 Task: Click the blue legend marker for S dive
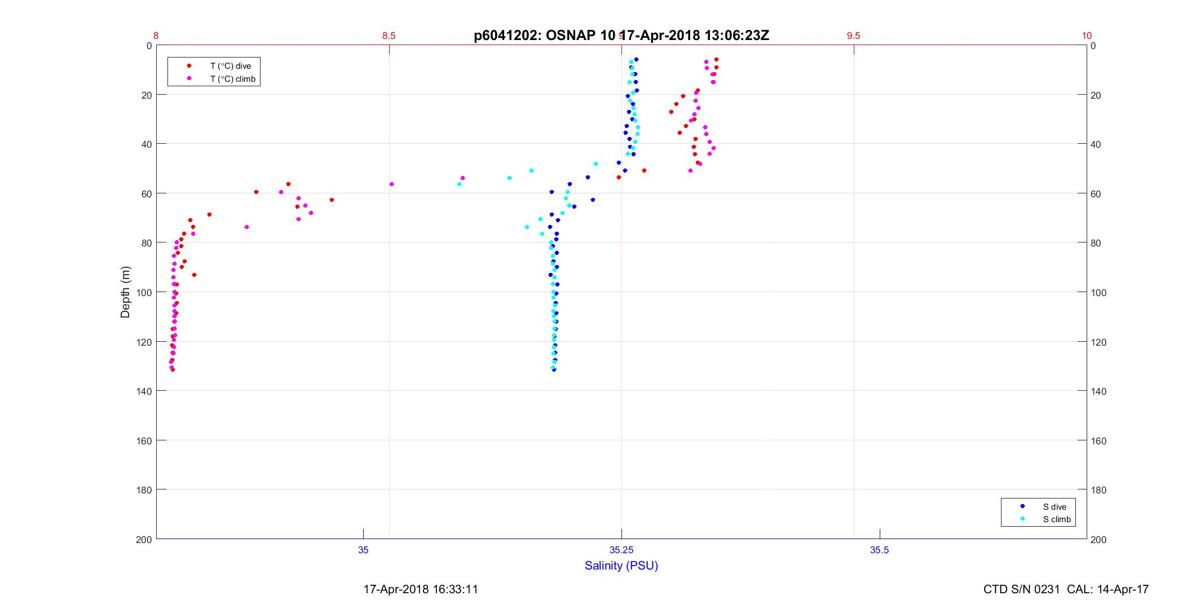point(1021,507)
